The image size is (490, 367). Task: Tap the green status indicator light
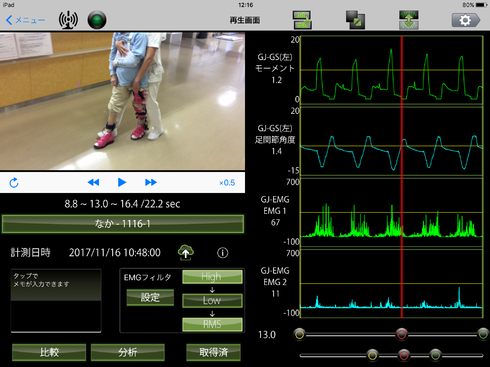(x=97, y=20)
